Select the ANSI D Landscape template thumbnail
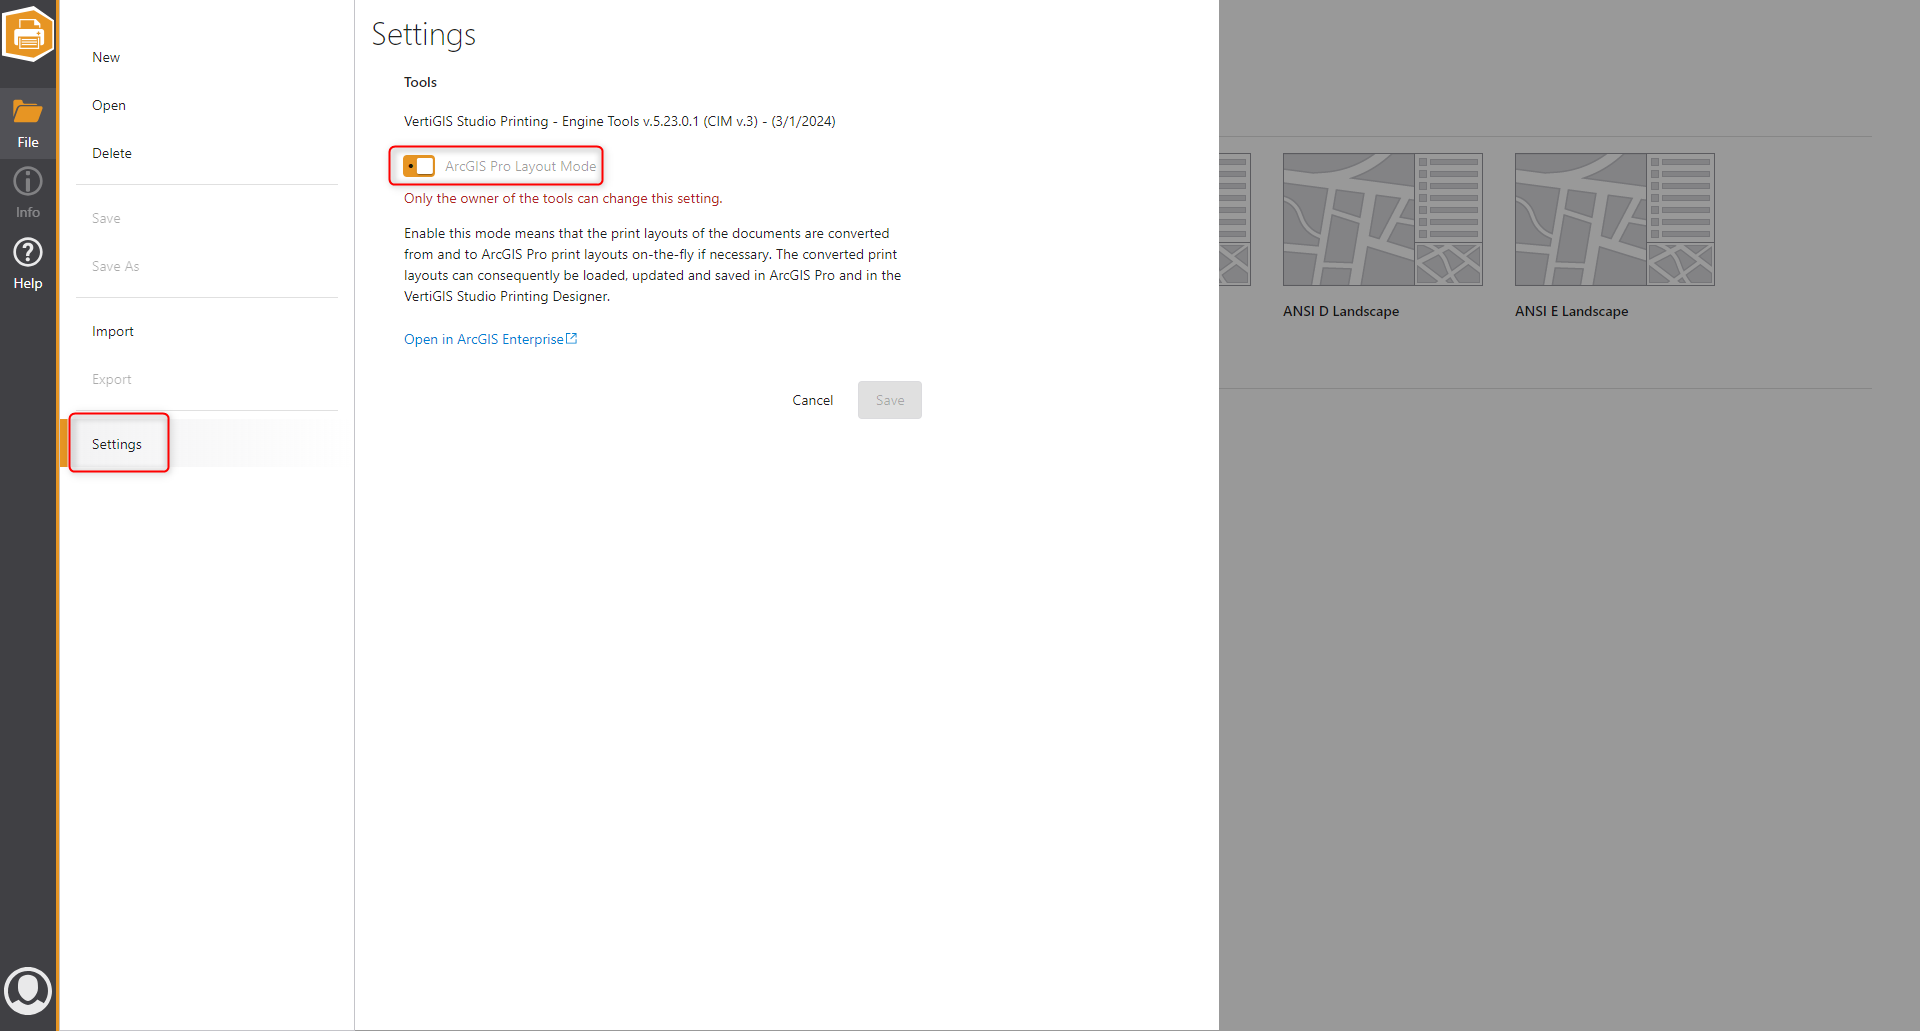The width and height of the screenshot is (1920, 1031). [x=1383, y=219]
